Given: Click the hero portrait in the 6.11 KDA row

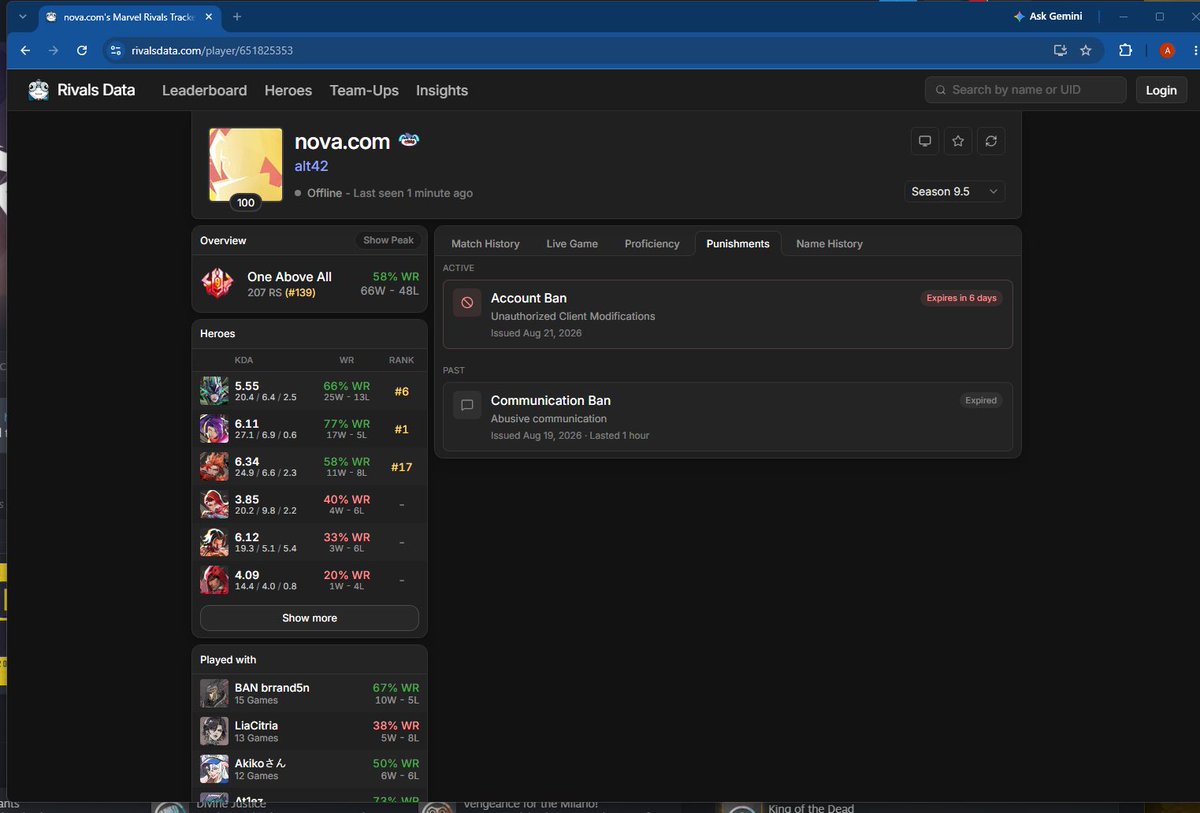Looking at the screenshot, I should click(214, 428).
